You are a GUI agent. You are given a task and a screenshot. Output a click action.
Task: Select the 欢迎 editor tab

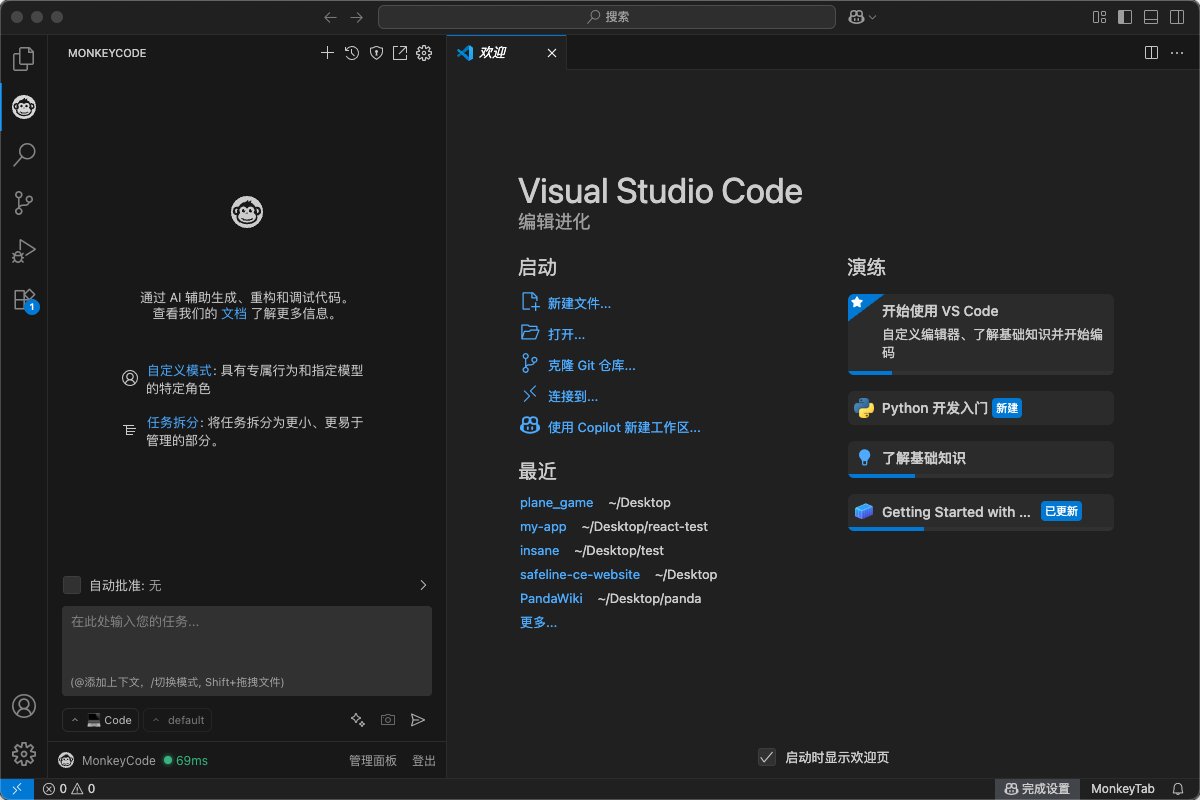click(x=506, y=53)
